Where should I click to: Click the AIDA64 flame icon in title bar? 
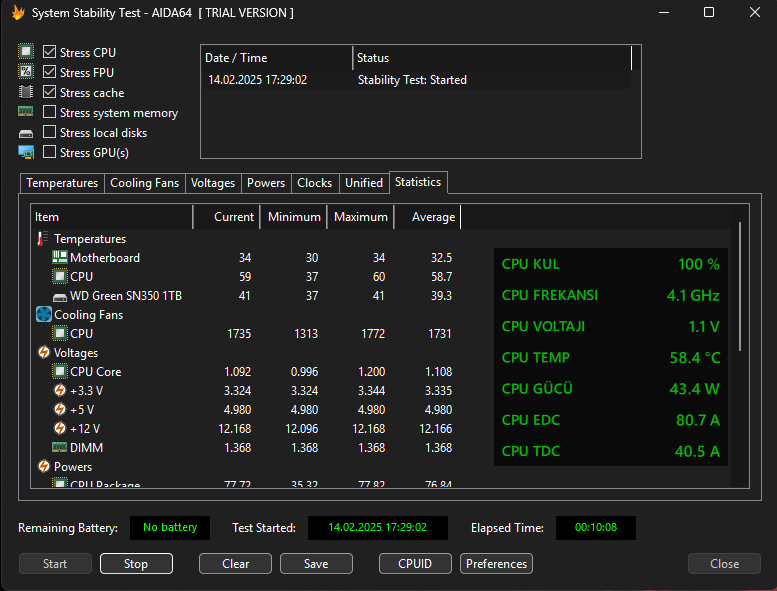point(18,12)
